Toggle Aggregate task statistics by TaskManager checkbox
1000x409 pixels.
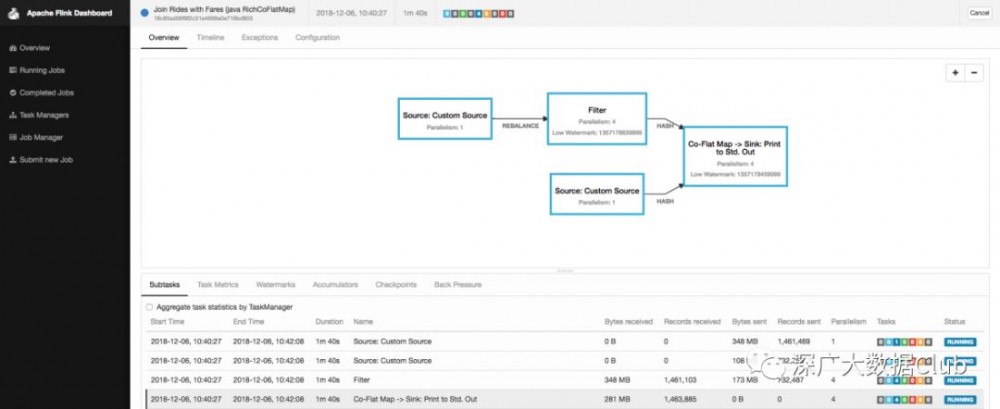[149, 307]
